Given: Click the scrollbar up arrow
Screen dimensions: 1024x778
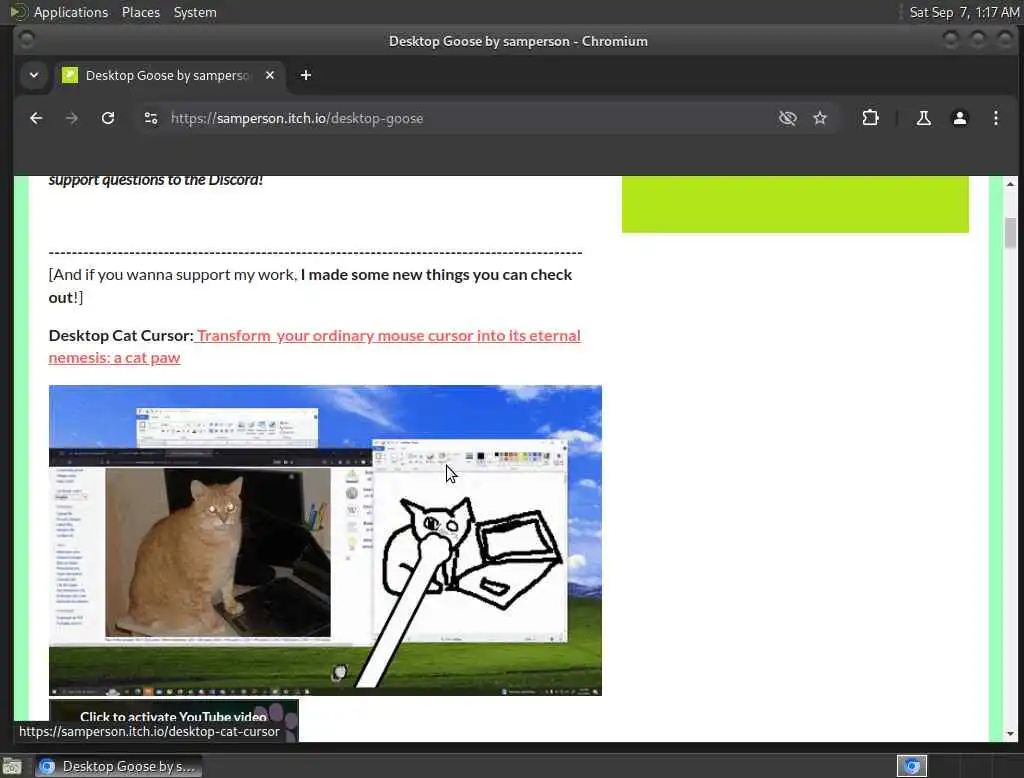Looking at the screenshot, I should point(1010,184).
